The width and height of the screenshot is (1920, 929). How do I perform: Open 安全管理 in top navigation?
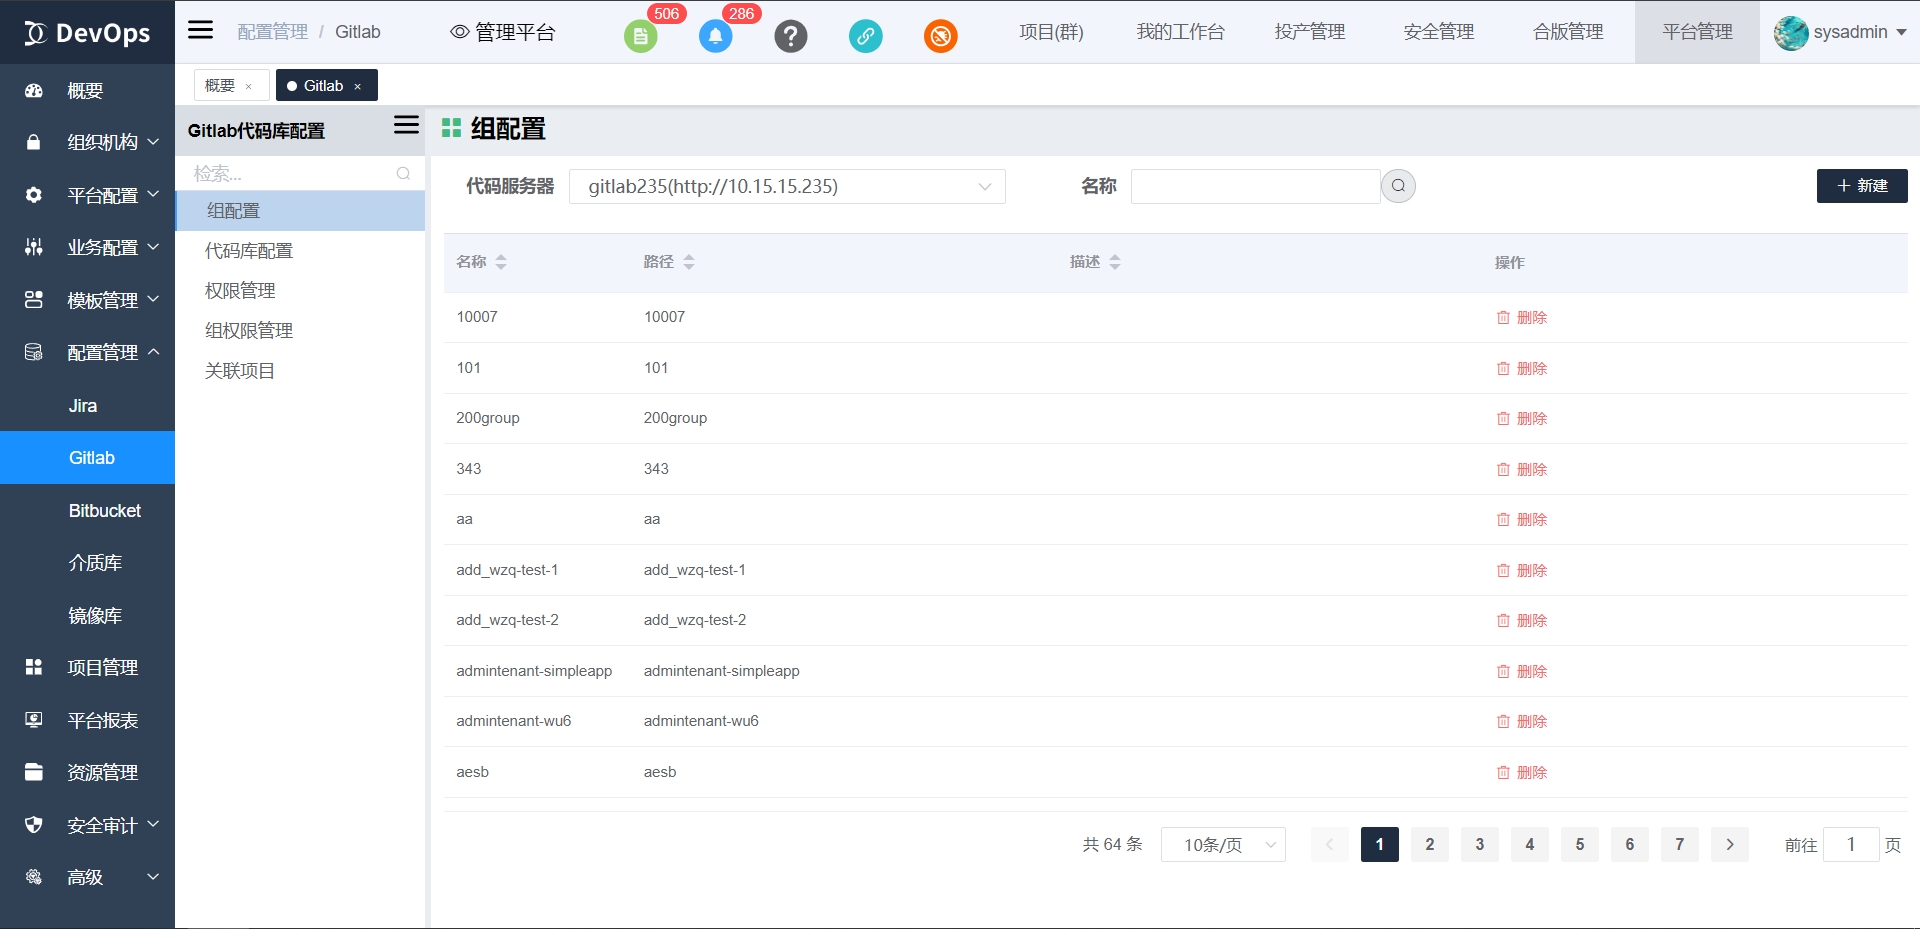point(1438,32)
